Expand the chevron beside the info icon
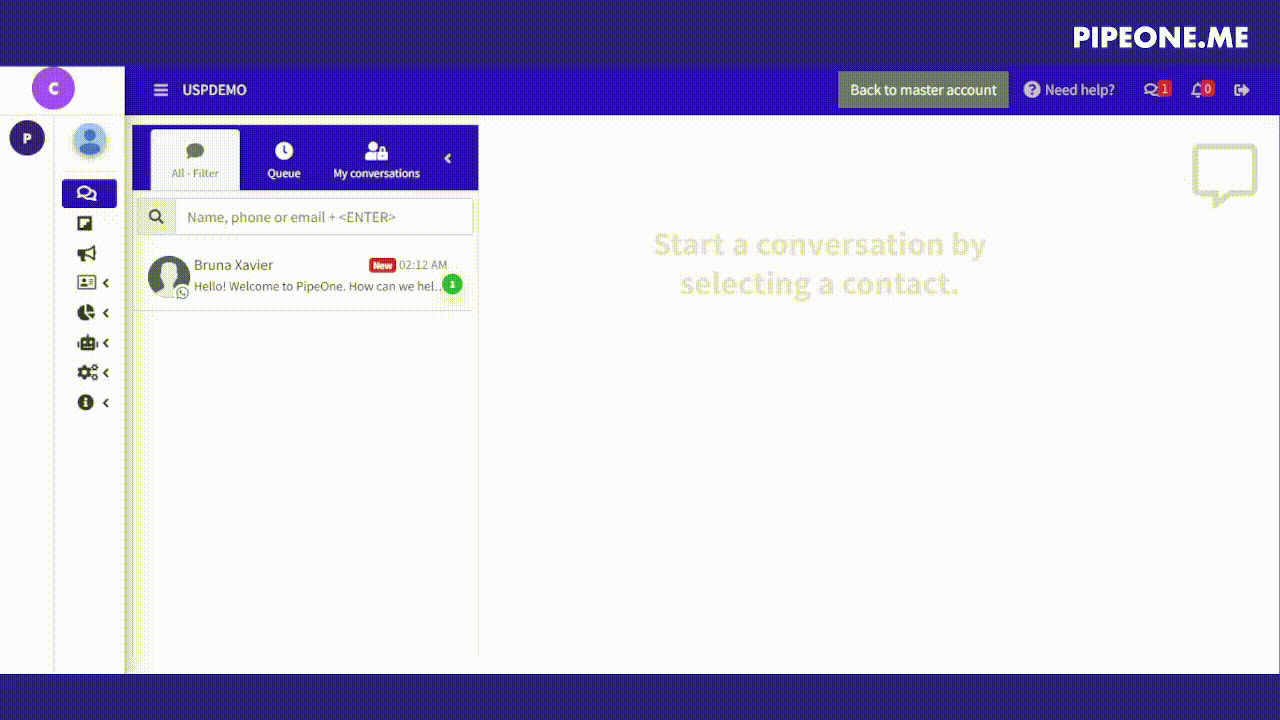Viewport: 1280px width, 720px height. tap(106, 403)
